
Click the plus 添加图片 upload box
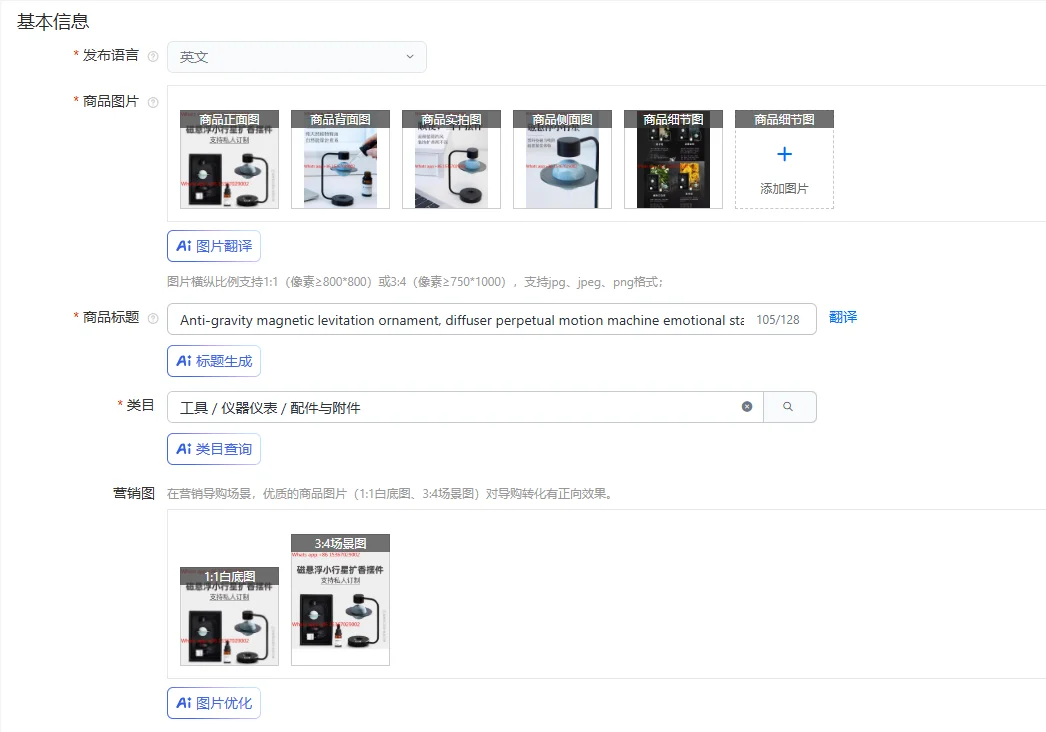[784, 159]
